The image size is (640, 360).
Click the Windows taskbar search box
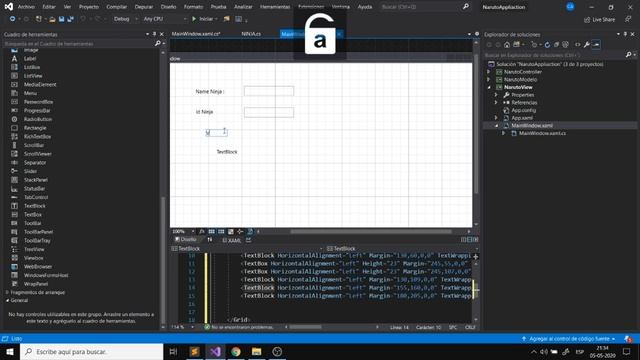click(x=91, y=351)
